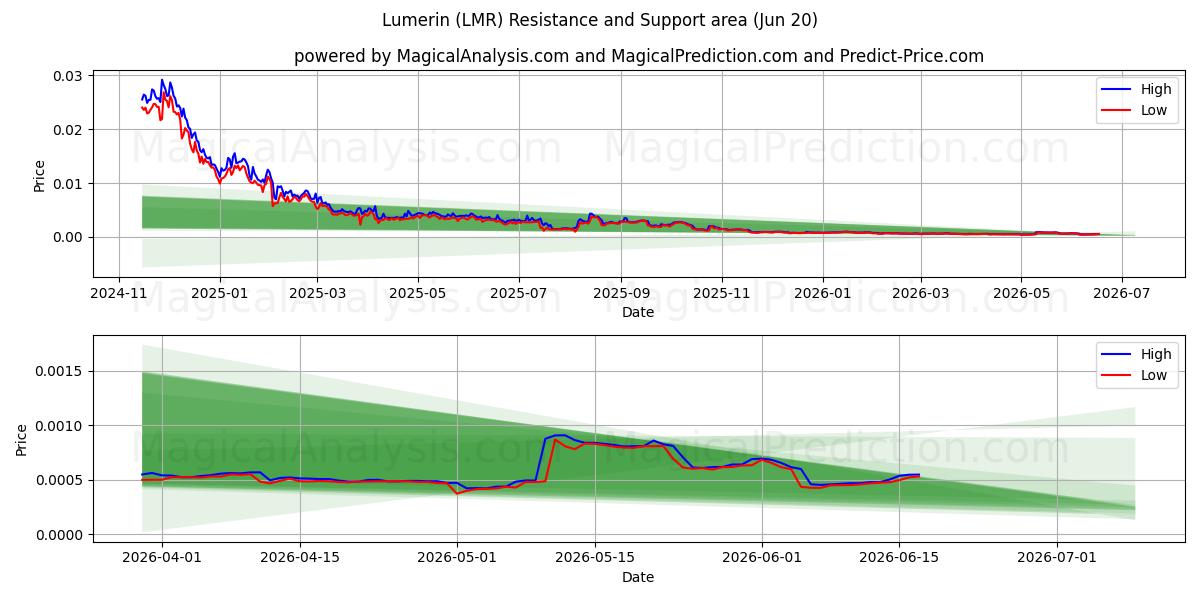Click the blue High line sample in top legend
The width and height of the screenshot is (1200, 600).
coord(1118,89)
